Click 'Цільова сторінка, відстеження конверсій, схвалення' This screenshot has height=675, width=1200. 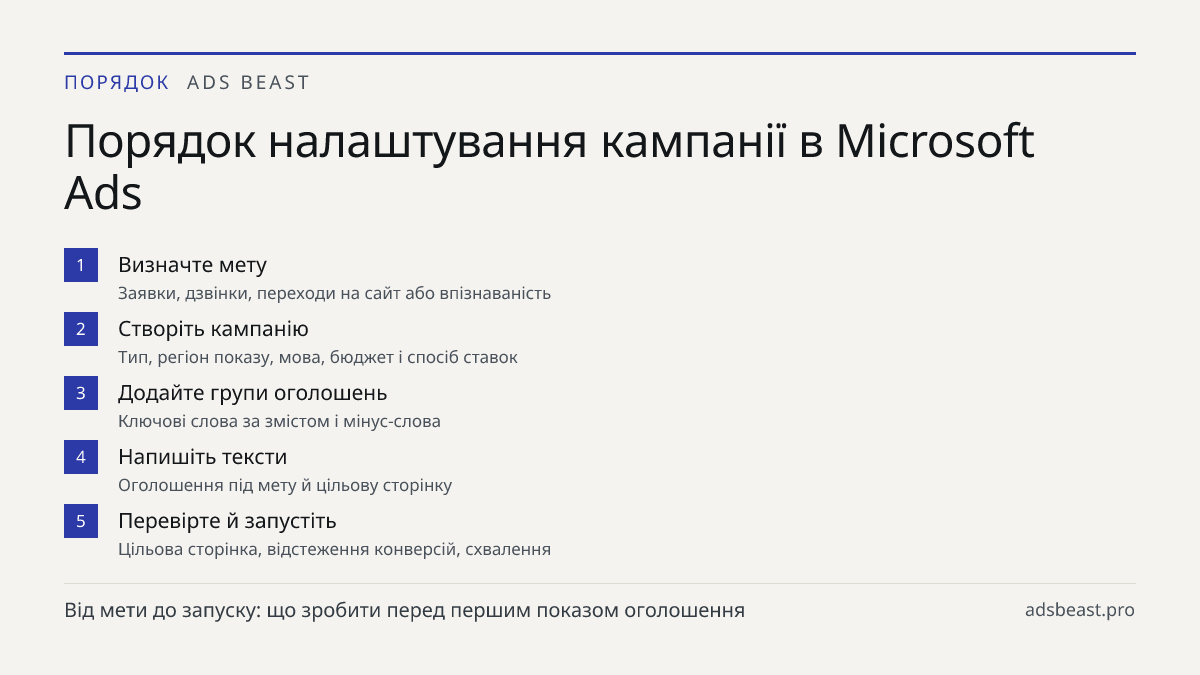click(334, 550)
